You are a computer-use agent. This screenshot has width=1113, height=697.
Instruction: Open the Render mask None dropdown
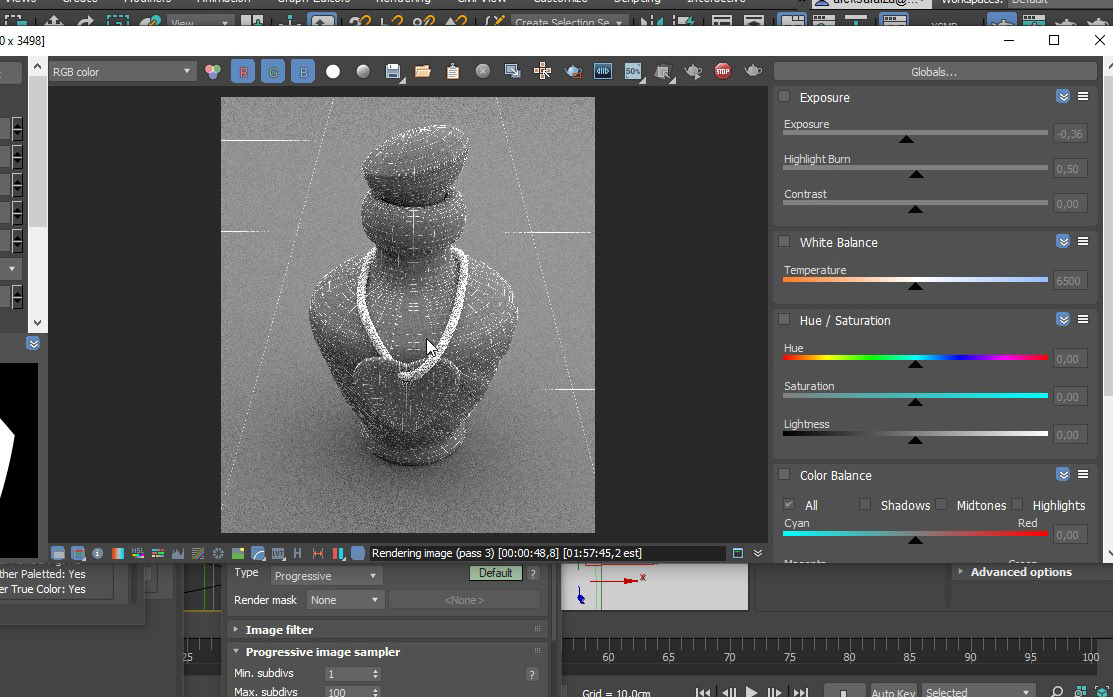pyautogui.click(x=344, y=600)
